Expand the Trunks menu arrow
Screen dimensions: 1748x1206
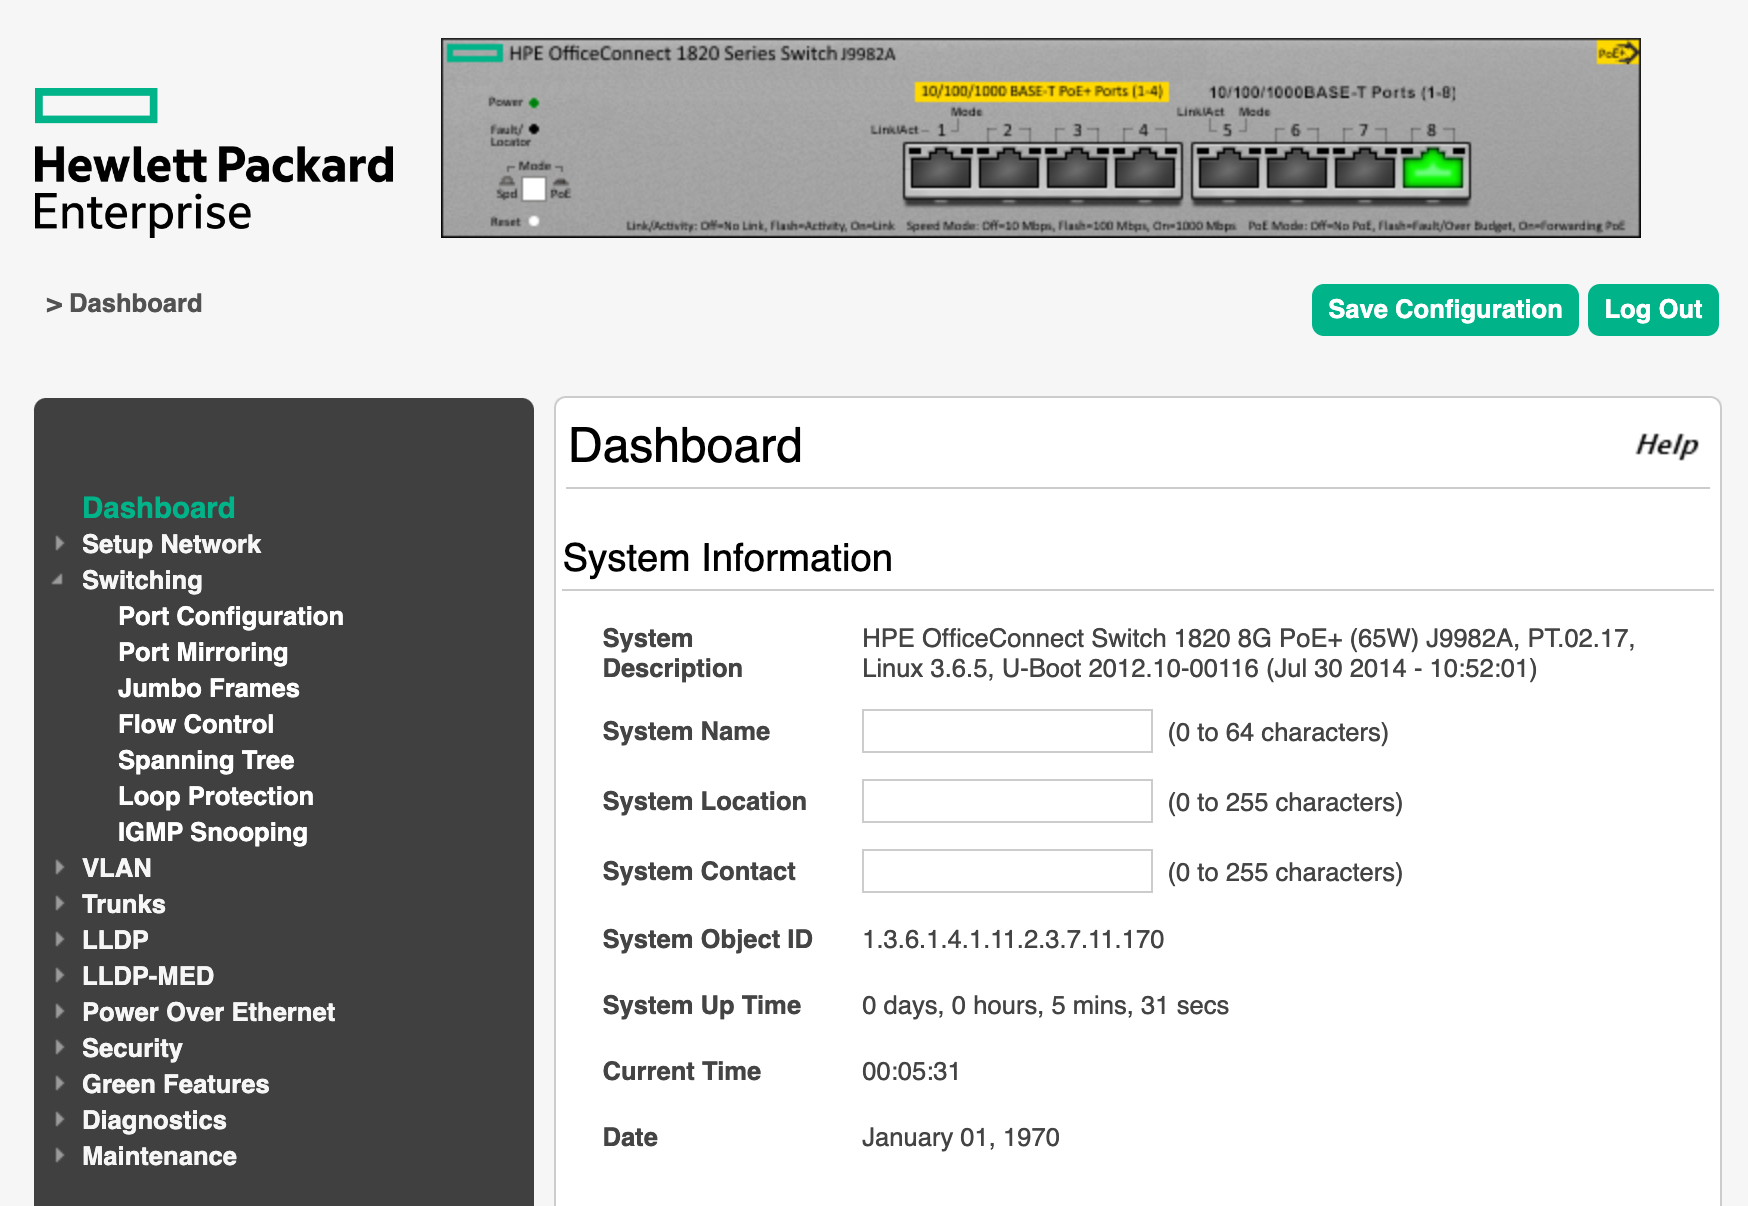click(60, 903)
